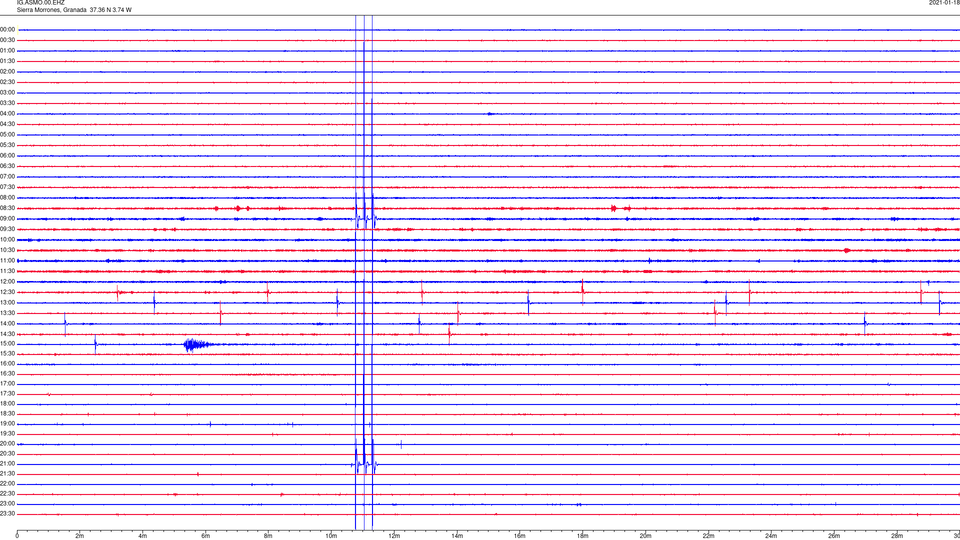Click the 14:00 time label

point(8,323)
